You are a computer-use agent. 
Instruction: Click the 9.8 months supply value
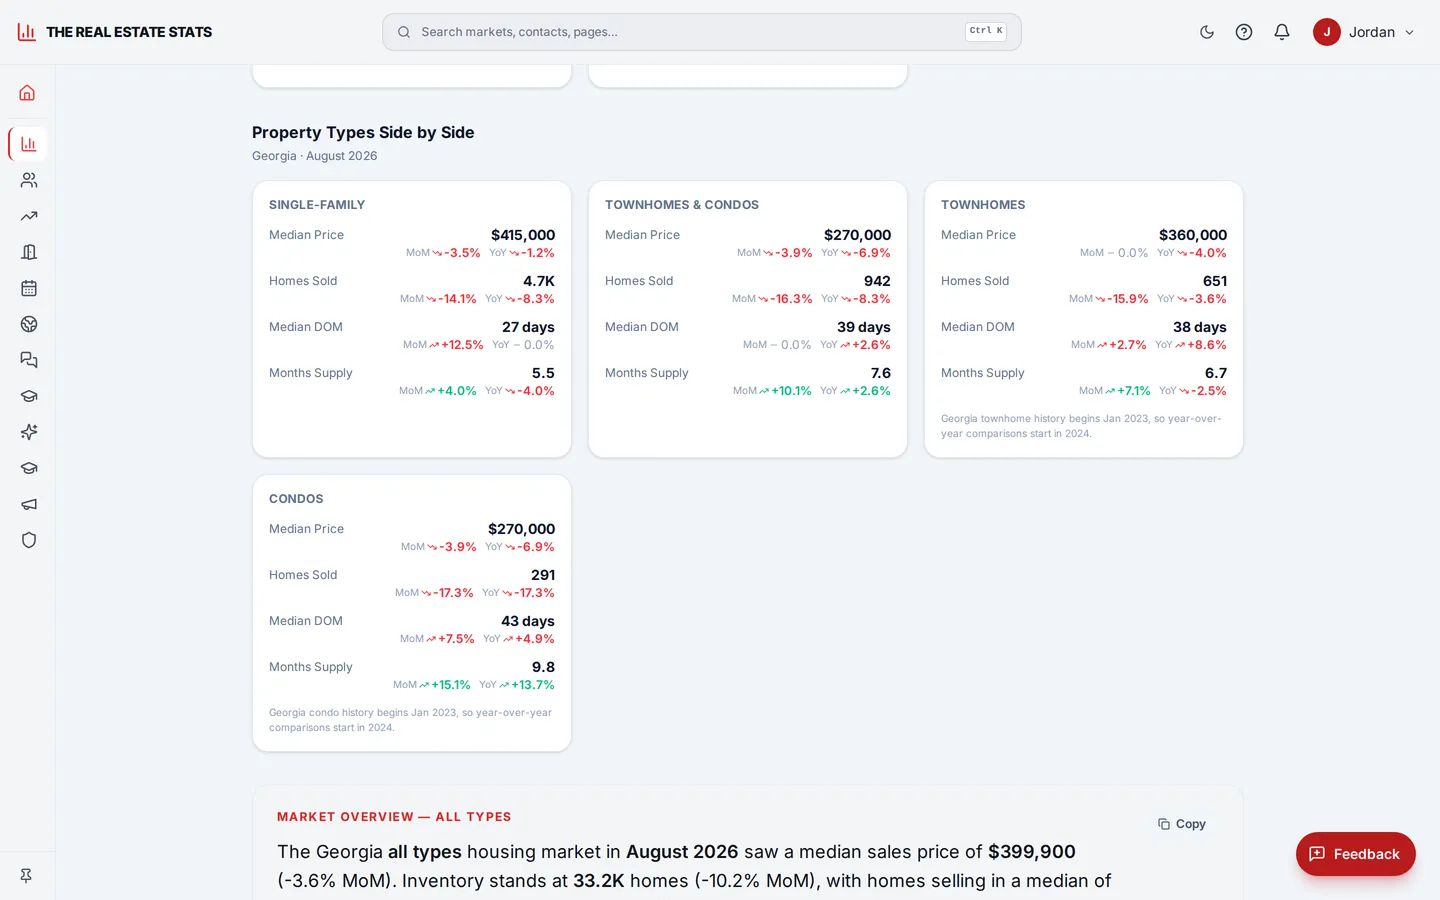point(543,667)
